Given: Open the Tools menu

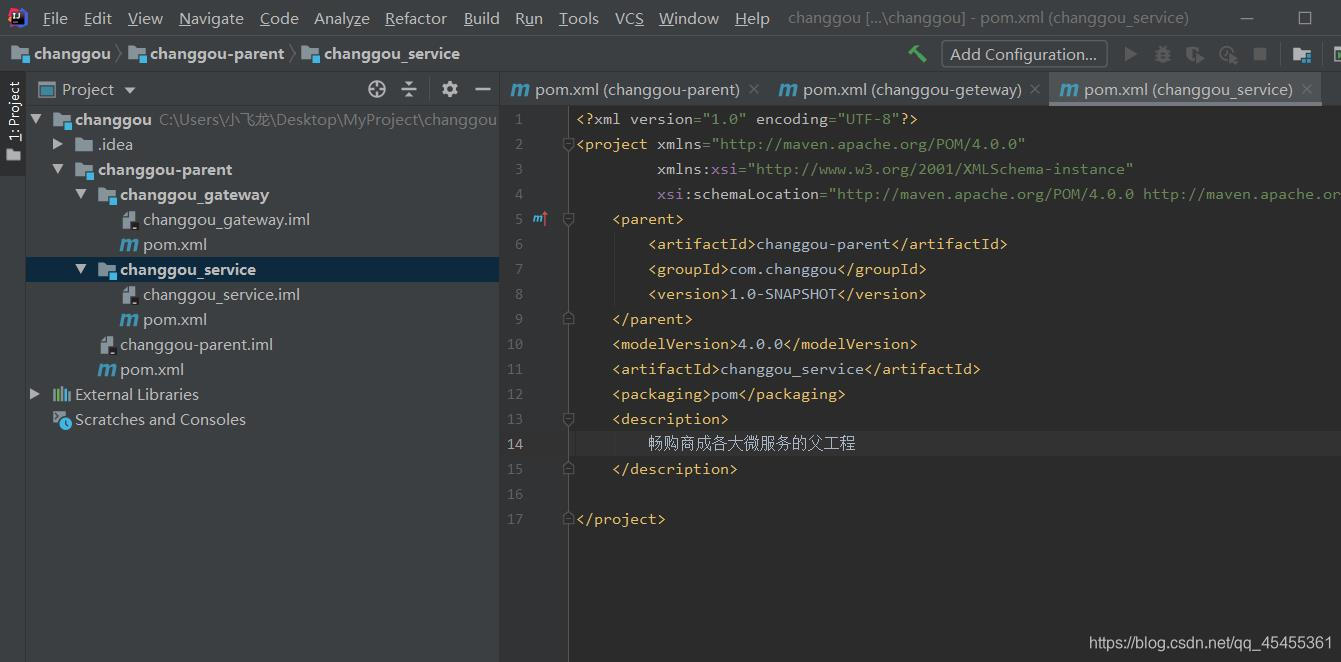Looking at the screenshot, I should click(x=579, y=18).
